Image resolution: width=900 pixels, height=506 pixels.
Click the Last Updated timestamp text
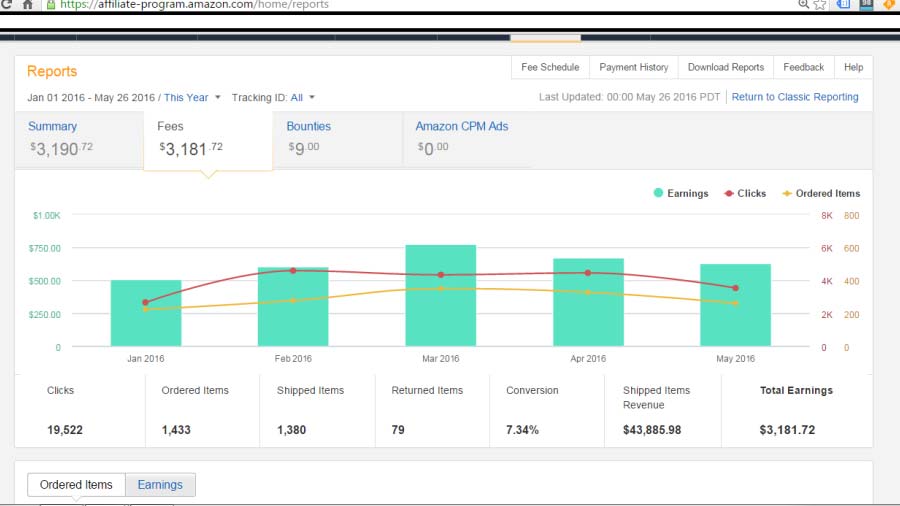coord(629,97)
